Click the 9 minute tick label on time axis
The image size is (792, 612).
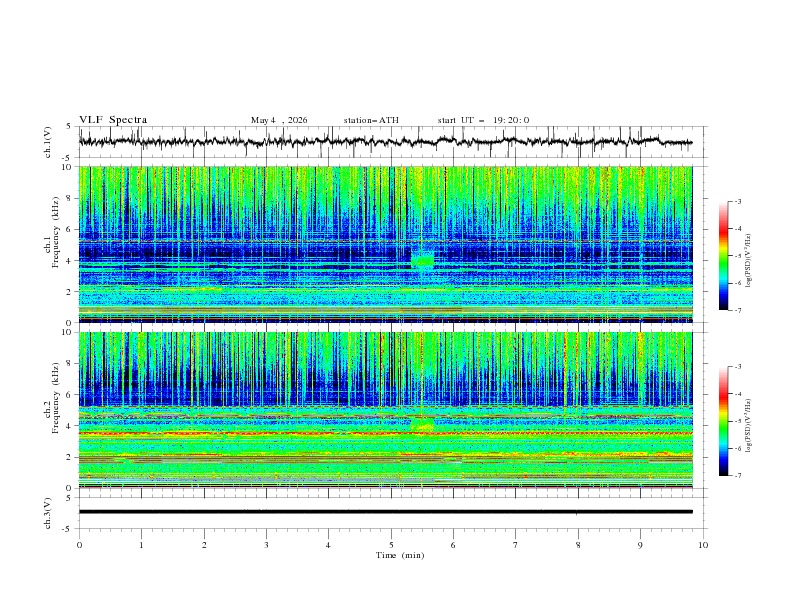(x=640, y=545)
